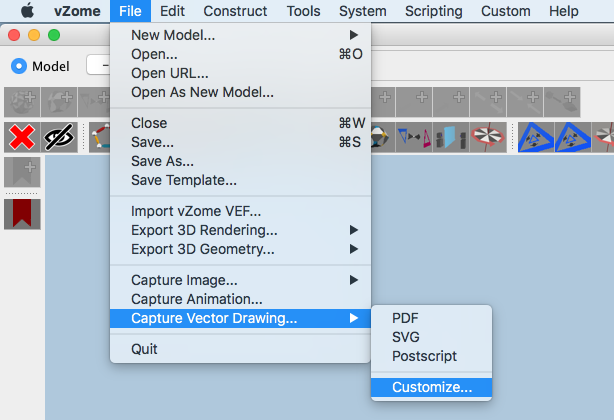This screenshot has height=420, width=614.
Task: Click Save Template in the File menu
Action: coord(183,181)
